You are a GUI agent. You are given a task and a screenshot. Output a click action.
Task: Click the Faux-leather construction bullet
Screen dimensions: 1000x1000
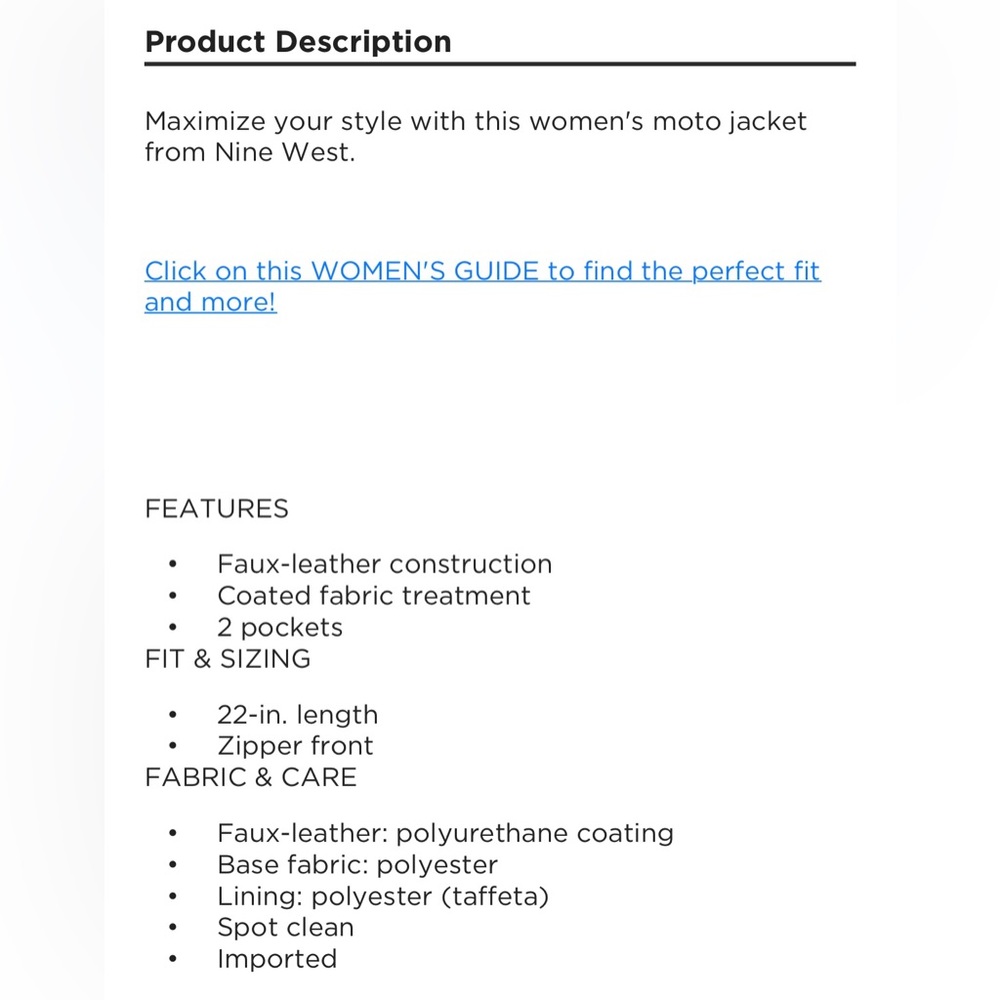point(385,564)
